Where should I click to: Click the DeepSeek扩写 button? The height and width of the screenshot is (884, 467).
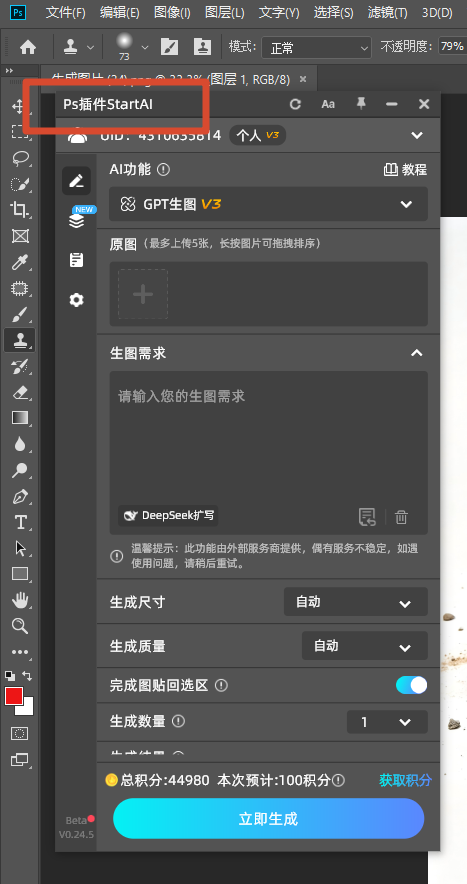click(168, 515)
